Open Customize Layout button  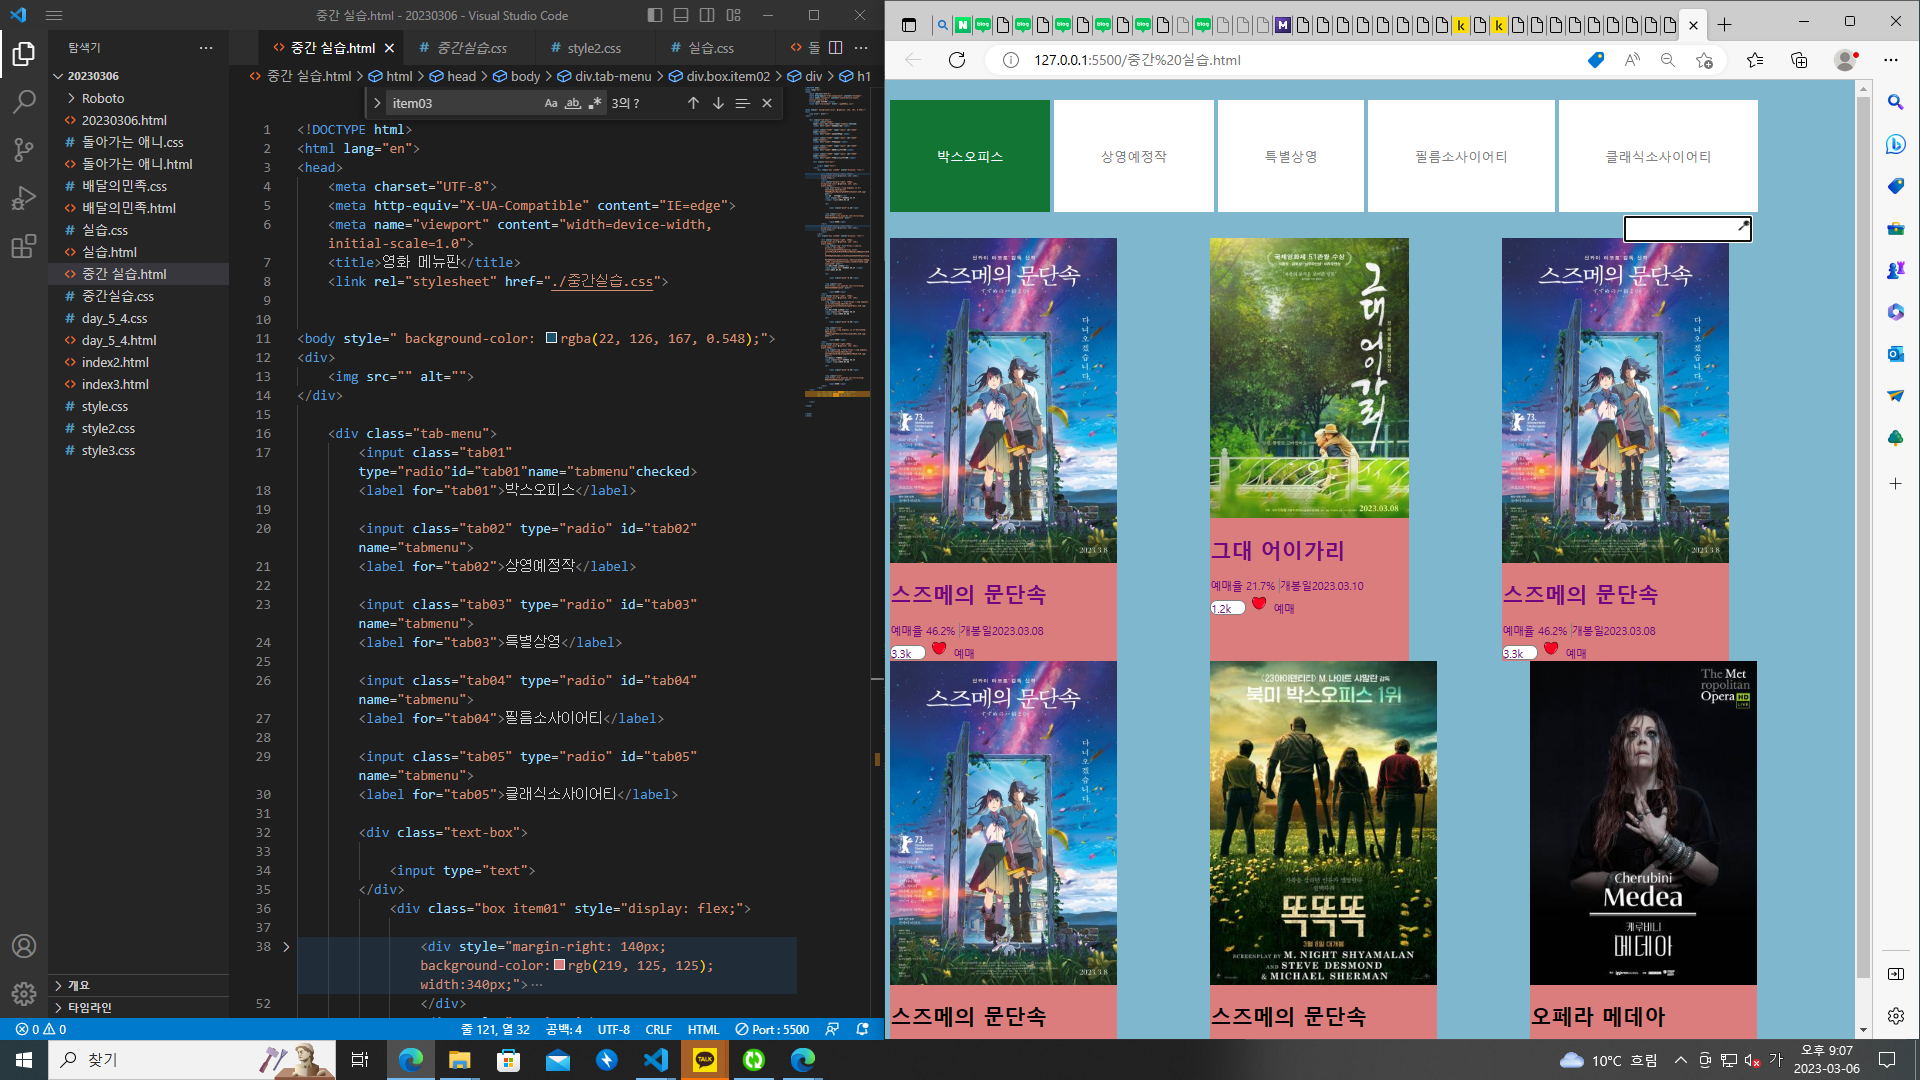(x=734, y=15)
